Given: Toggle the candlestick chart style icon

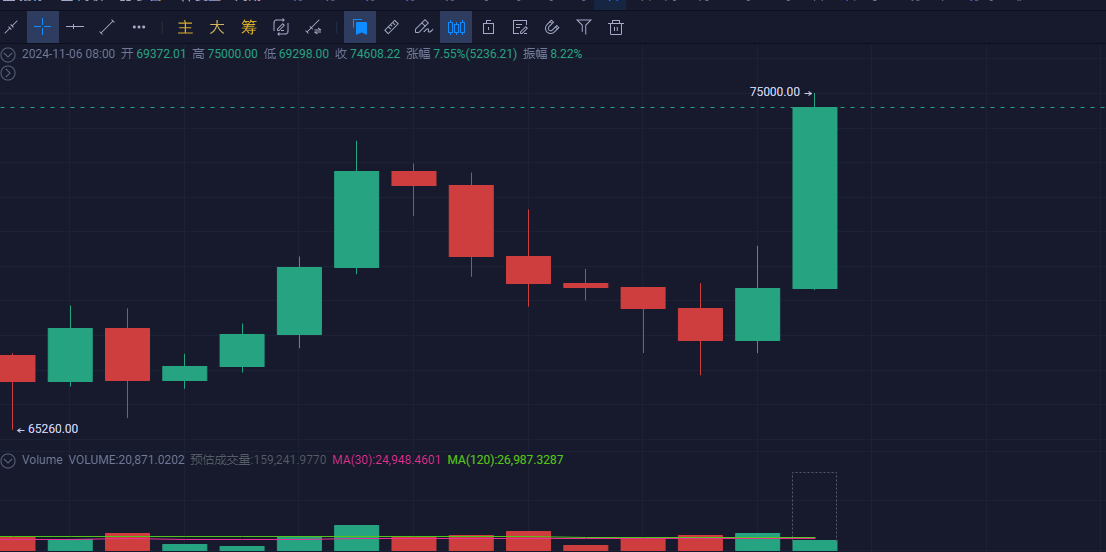Looking at the screenshot, I should click(456, 27).
